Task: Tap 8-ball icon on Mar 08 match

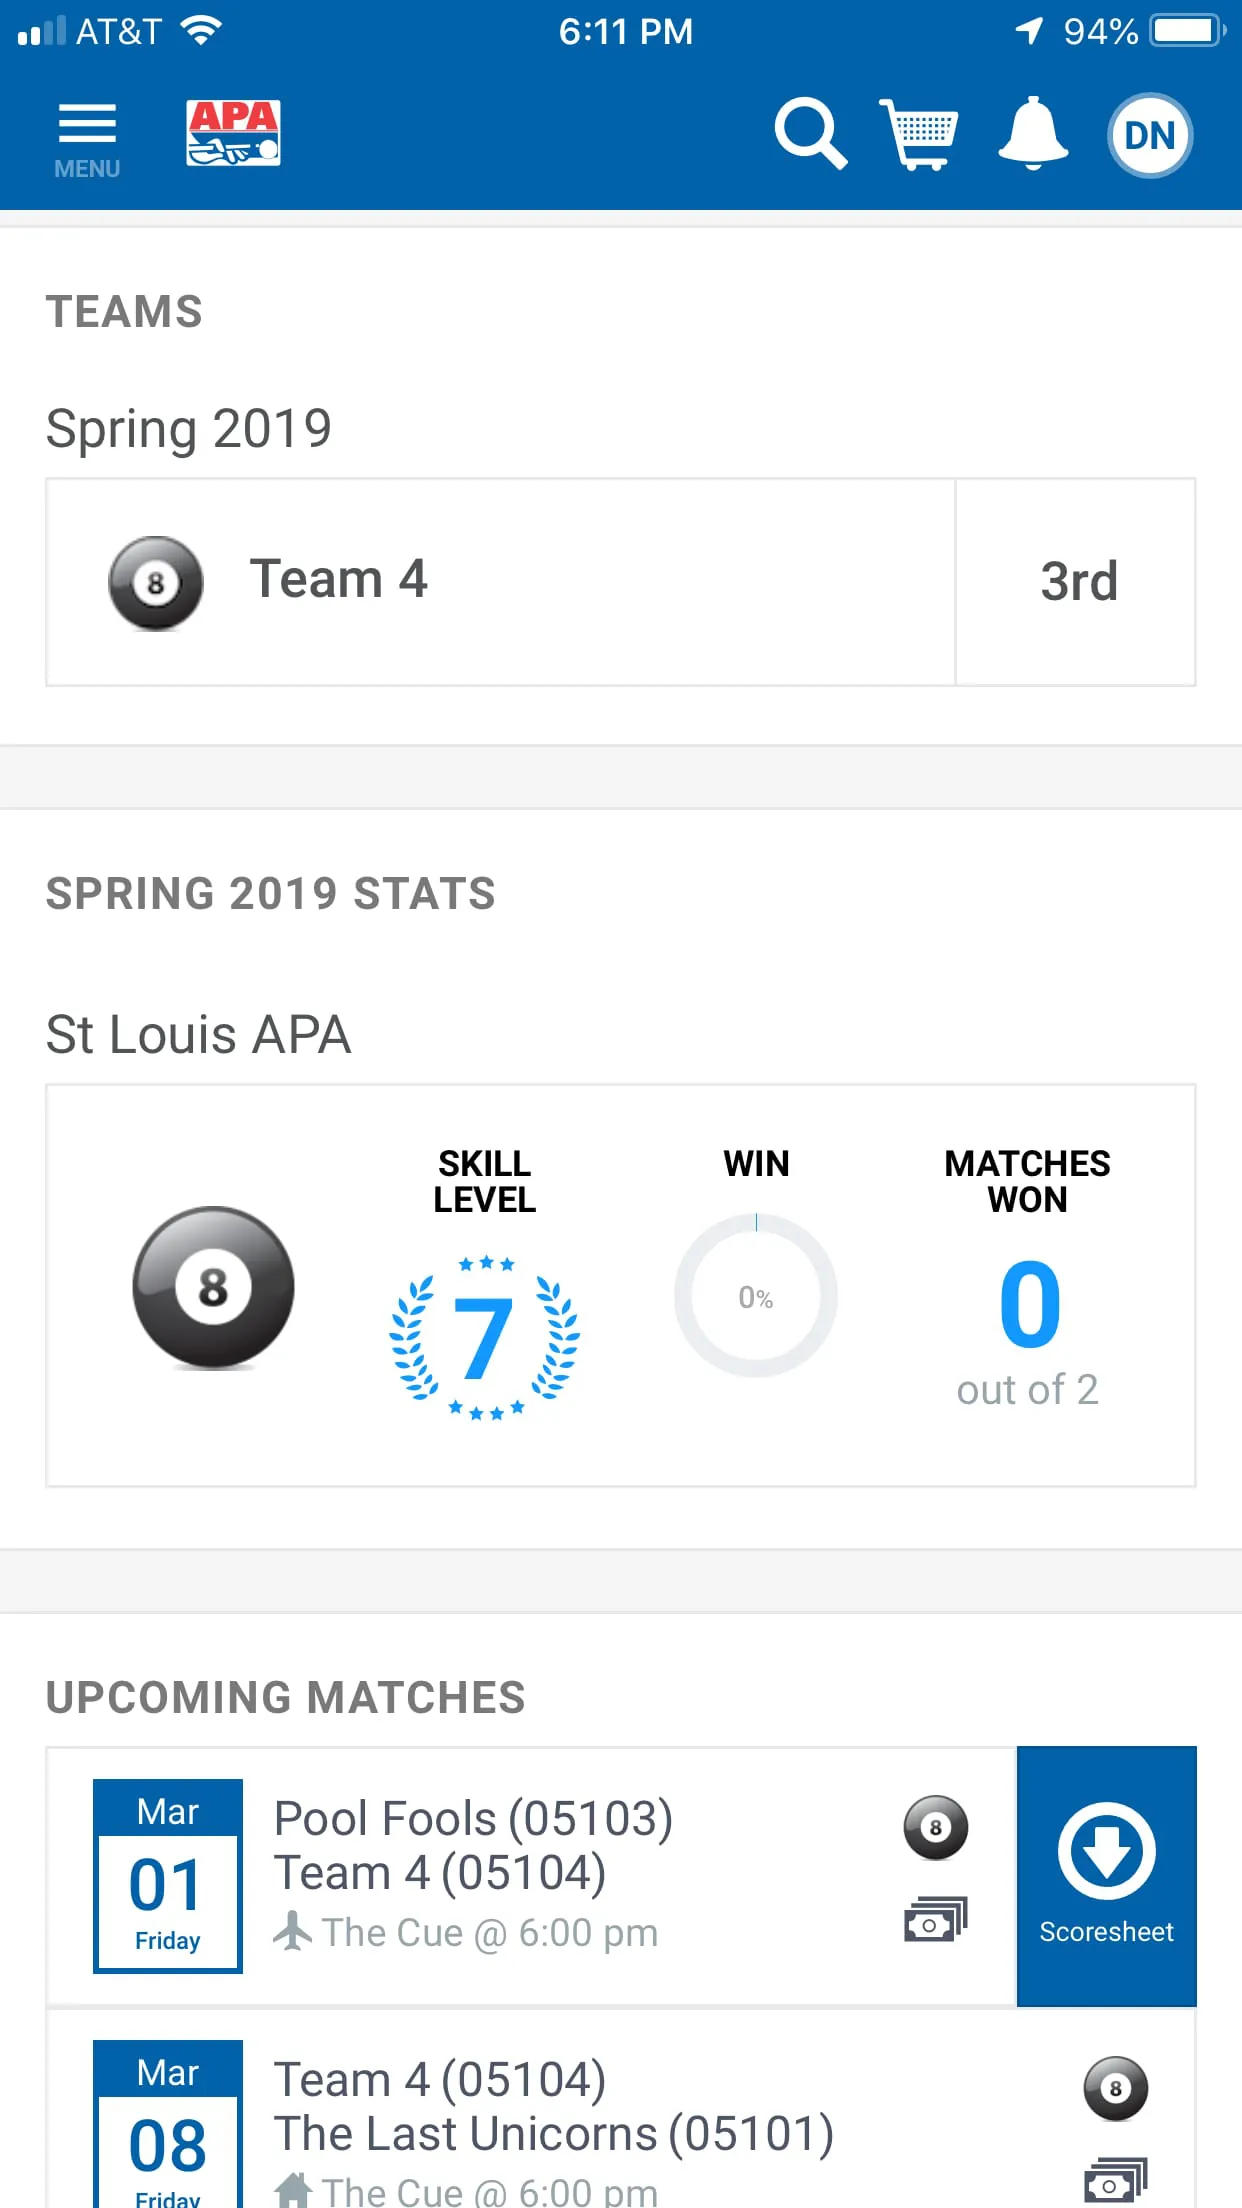Action: pos(1116,2088)
